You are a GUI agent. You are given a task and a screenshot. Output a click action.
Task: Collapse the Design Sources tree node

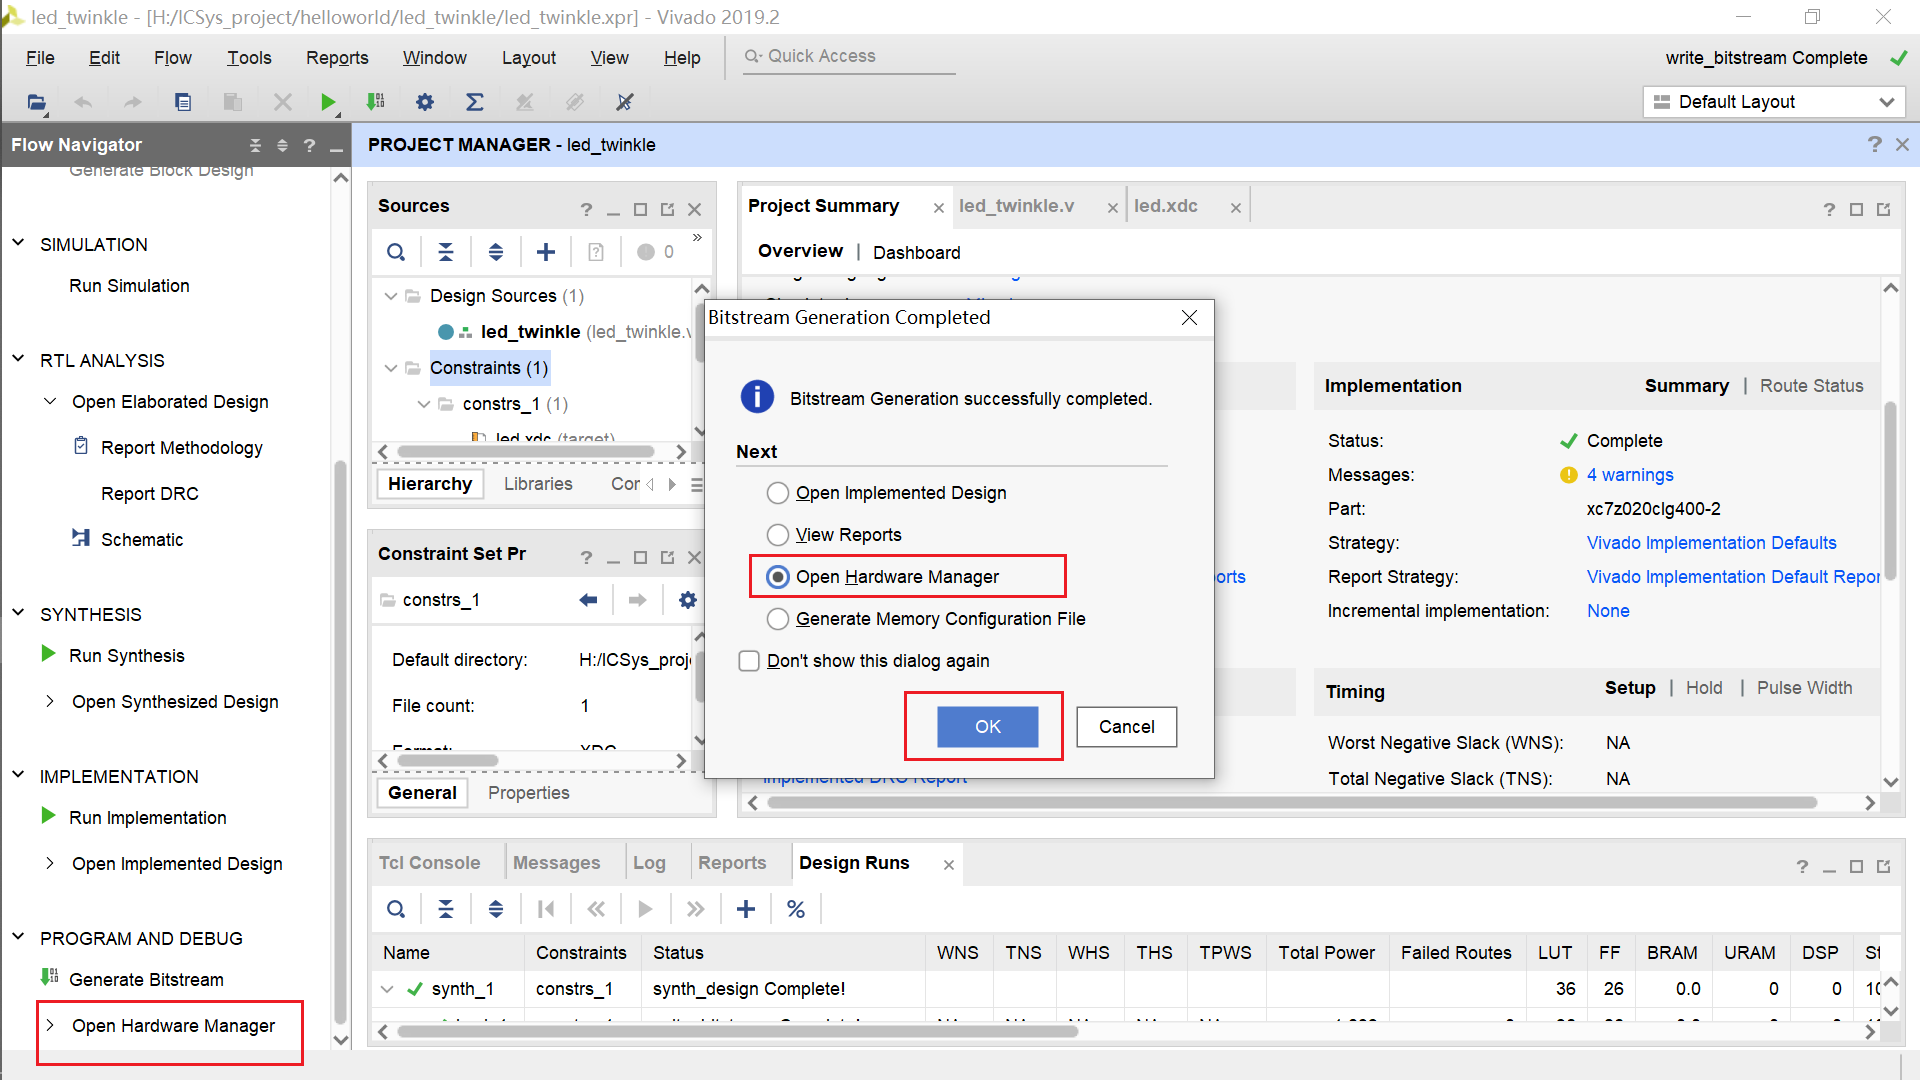391,296
